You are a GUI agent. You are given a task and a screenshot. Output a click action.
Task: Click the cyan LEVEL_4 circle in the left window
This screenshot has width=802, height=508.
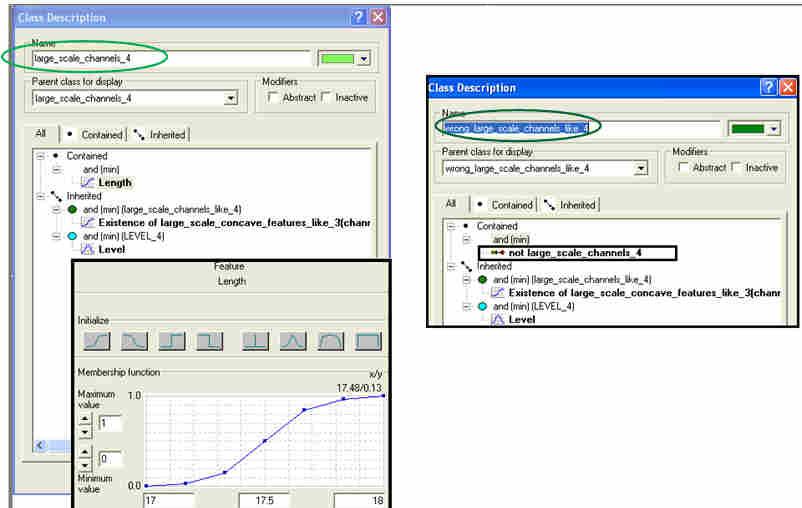[72, 236]
